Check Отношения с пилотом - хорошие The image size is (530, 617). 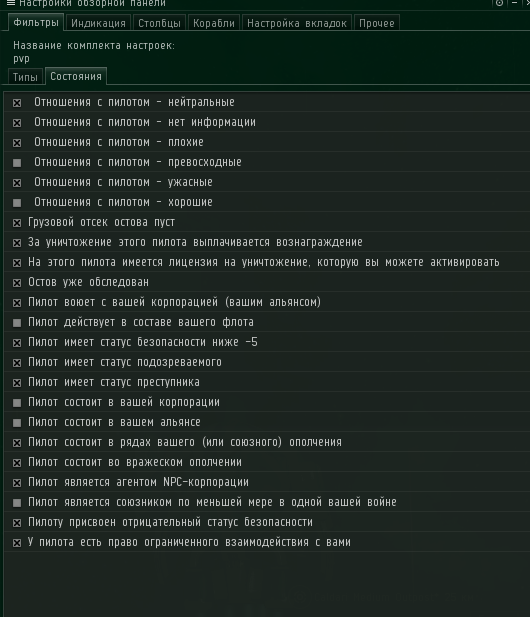[17, 203]
